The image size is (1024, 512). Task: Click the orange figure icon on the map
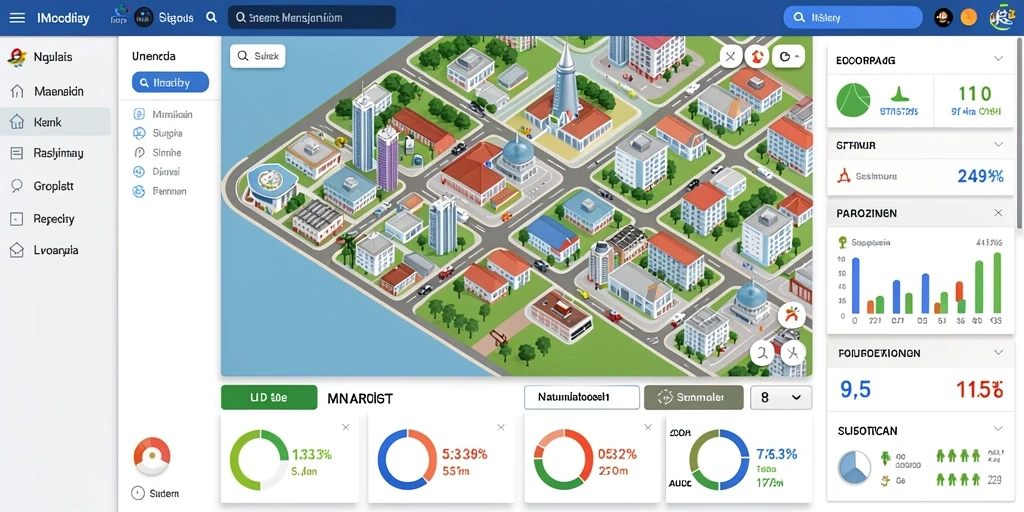tap(792, 316)
